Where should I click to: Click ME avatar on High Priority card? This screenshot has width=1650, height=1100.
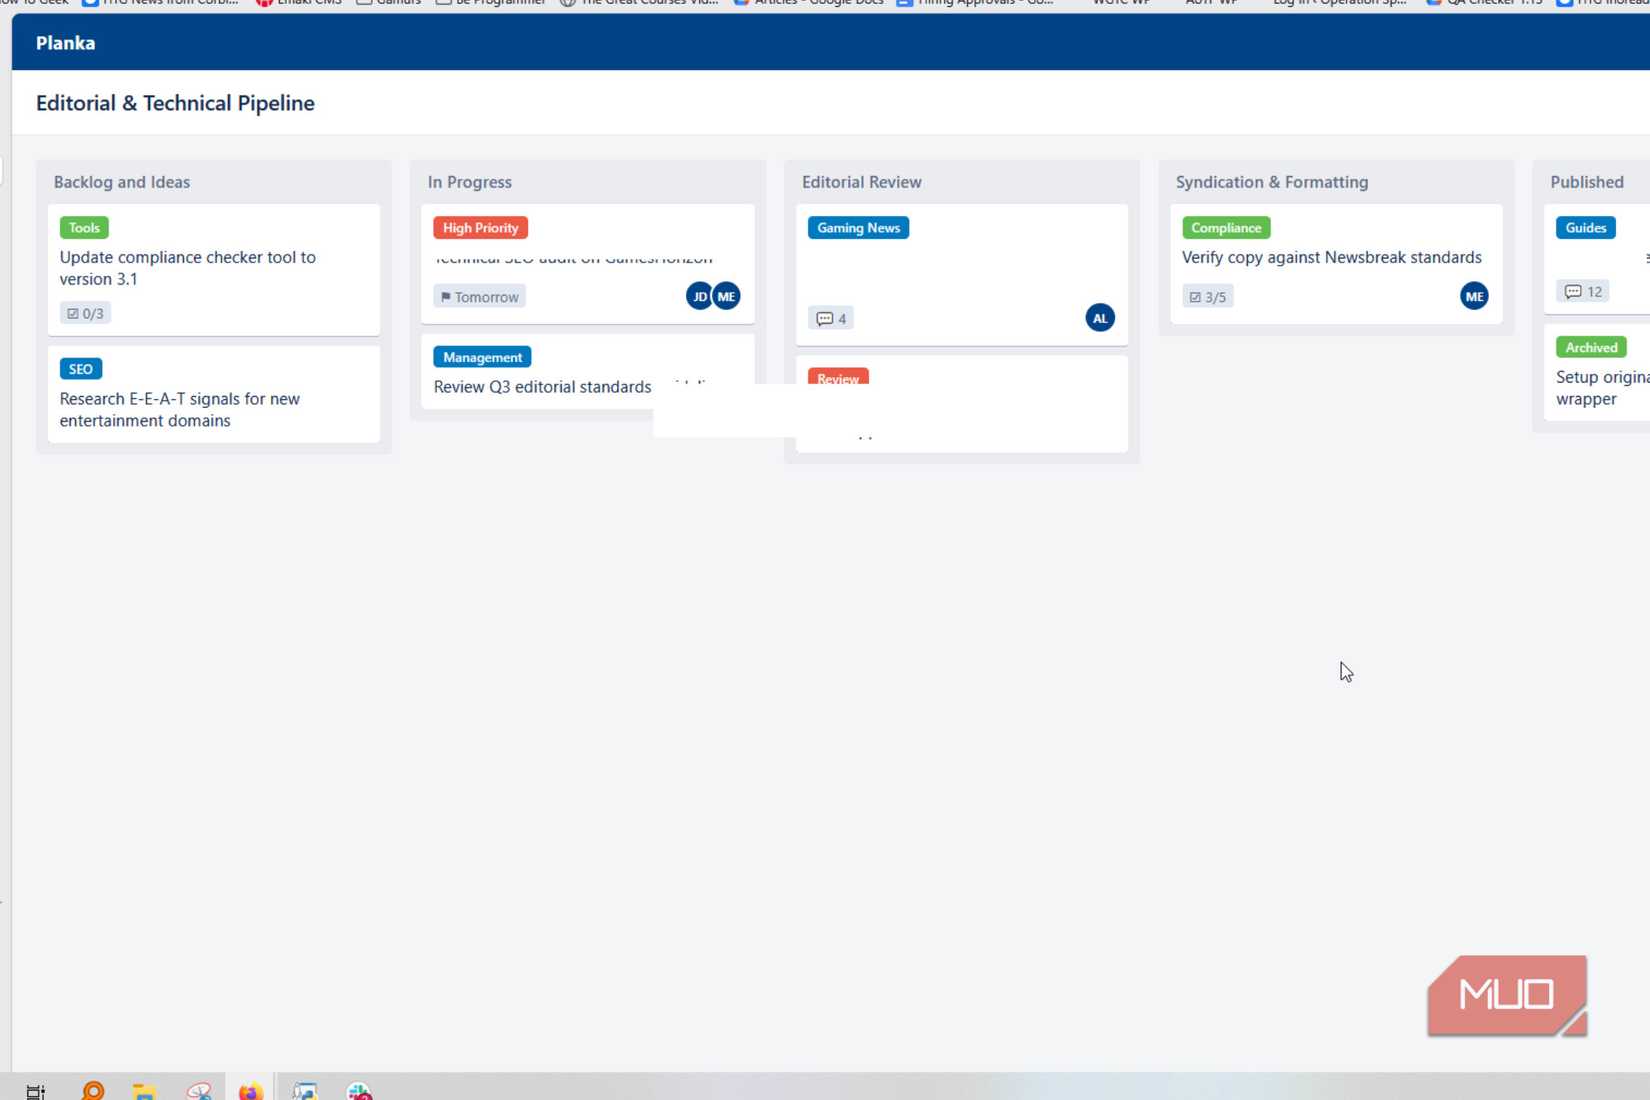pyautogui.click(x=727, y=296)
